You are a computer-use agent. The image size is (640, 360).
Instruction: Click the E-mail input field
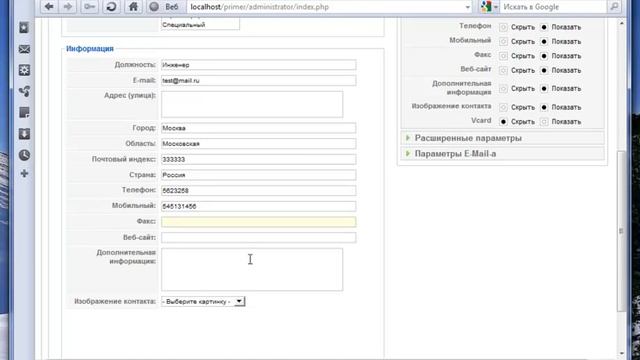[258, 80]
